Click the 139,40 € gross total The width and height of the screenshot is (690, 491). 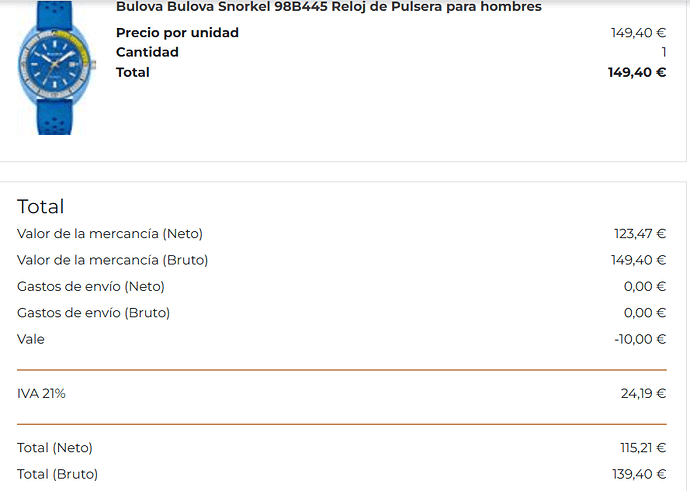click(x=639, y=474)
